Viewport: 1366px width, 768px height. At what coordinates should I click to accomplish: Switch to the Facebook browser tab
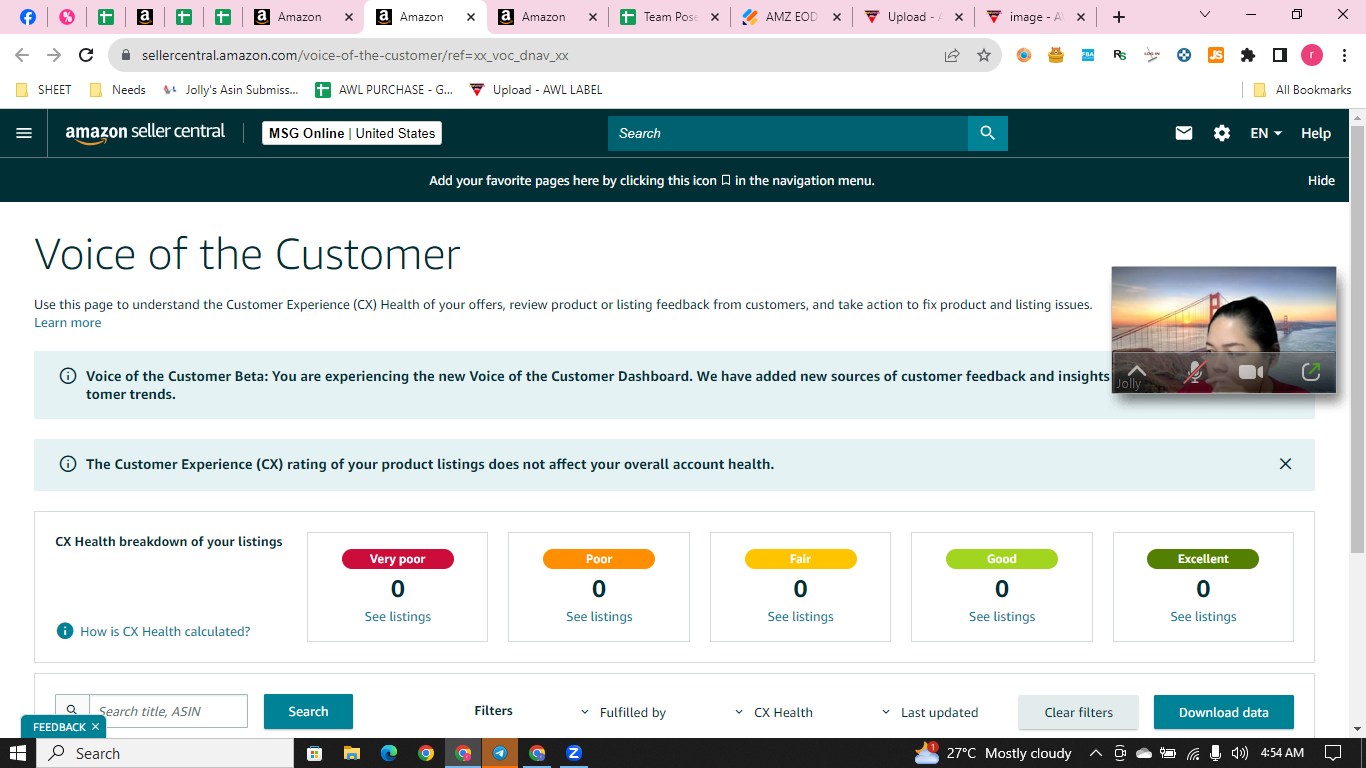[x=28, y=17]
